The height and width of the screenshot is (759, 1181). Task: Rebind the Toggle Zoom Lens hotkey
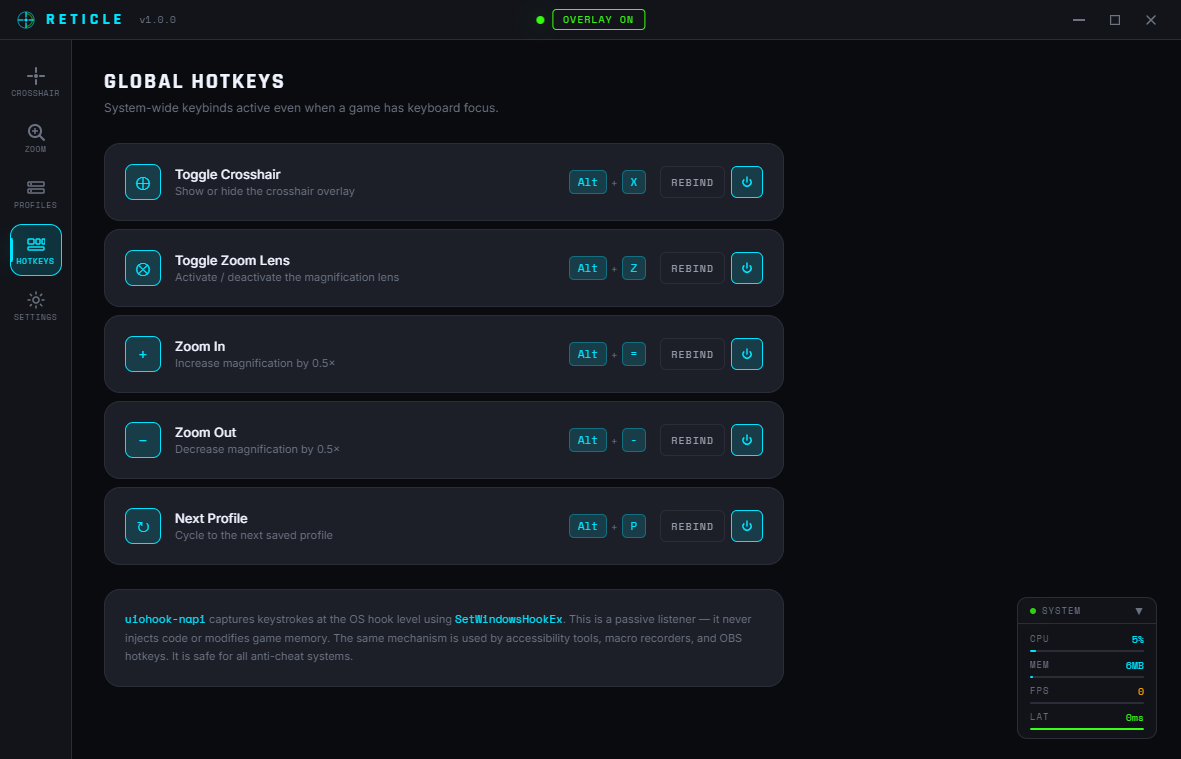pos(692,268)
